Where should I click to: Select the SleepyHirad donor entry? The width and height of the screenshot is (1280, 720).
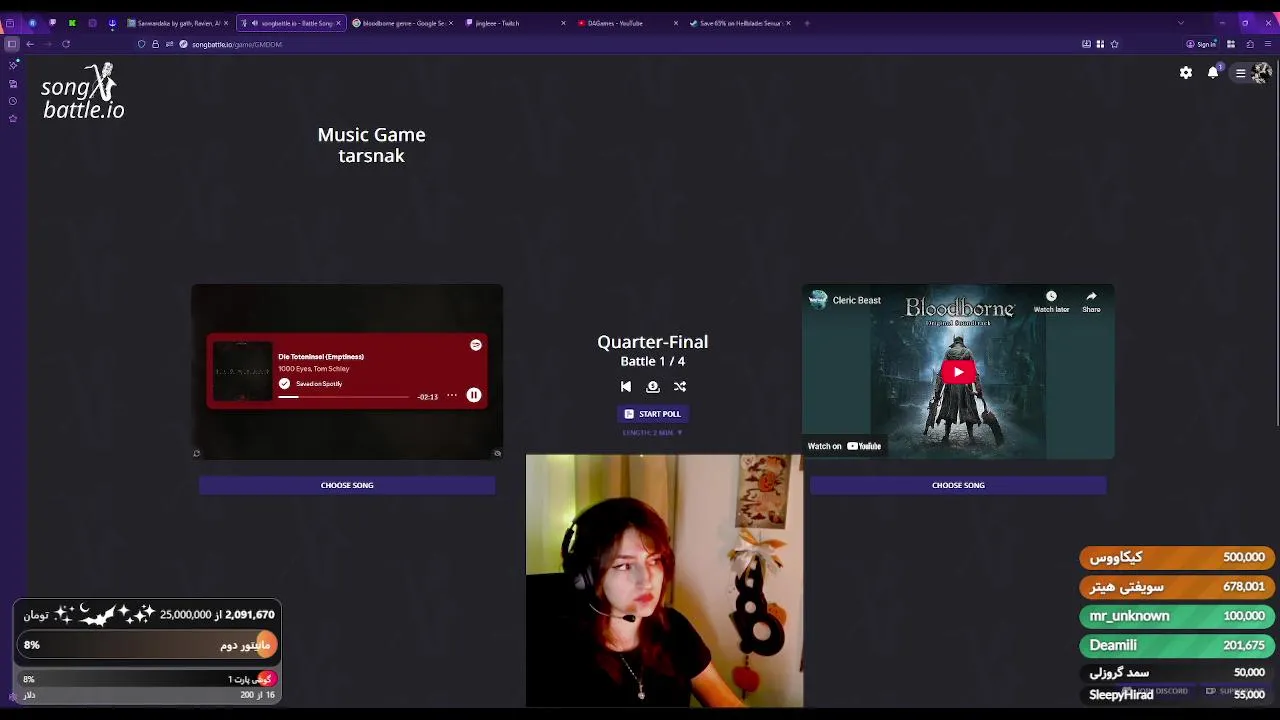pos(1177,694)
